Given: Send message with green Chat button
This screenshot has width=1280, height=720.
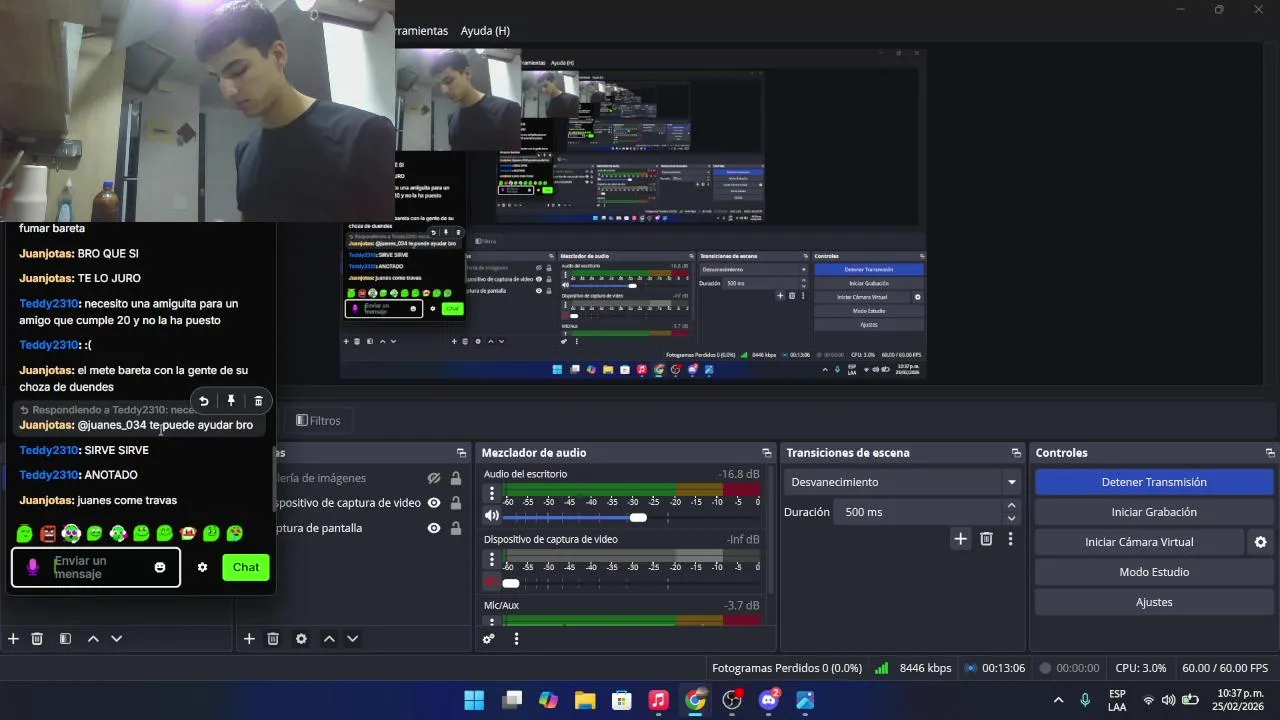Looking at the screenshot, I should click(246, 567).
